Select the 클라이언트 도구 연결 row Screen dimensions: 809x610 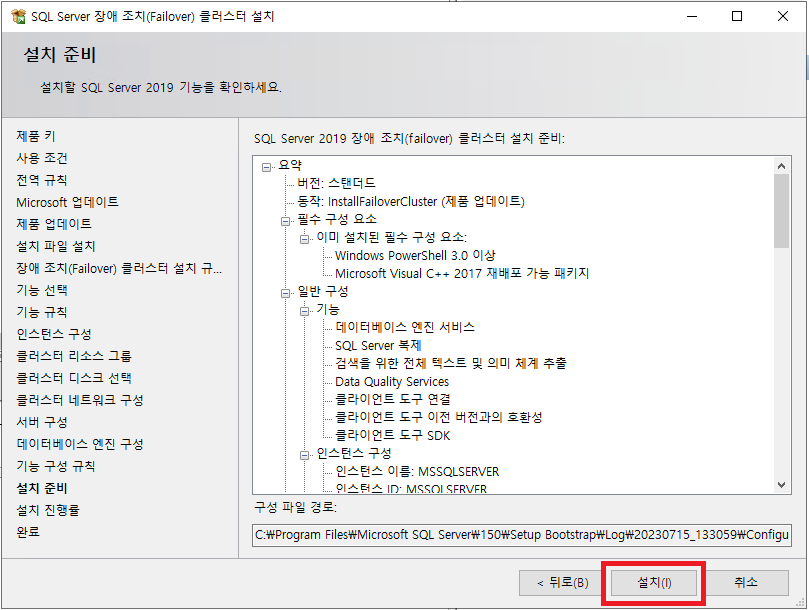(393, 399)
